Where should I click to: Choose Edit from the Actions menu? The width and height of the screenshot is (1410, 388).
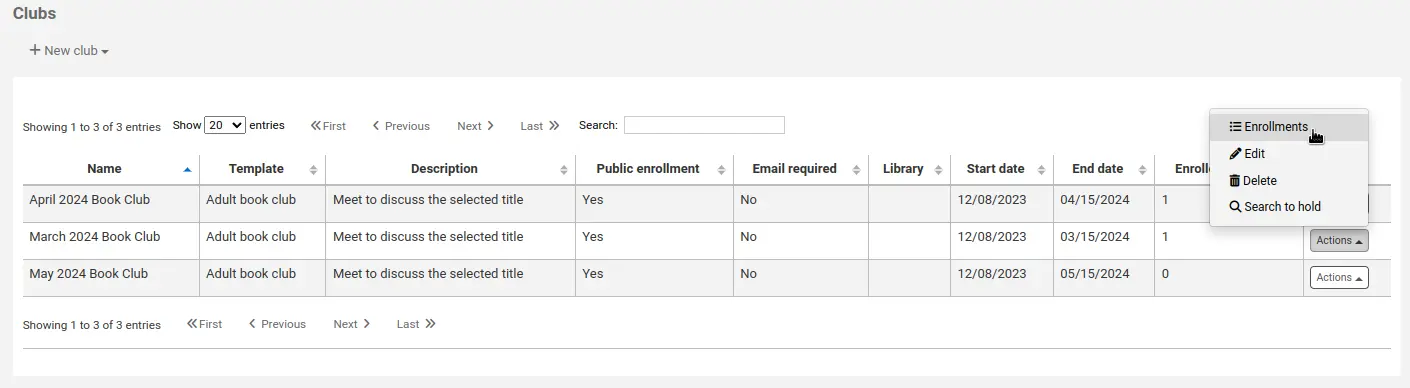[x=1288, y=154]
